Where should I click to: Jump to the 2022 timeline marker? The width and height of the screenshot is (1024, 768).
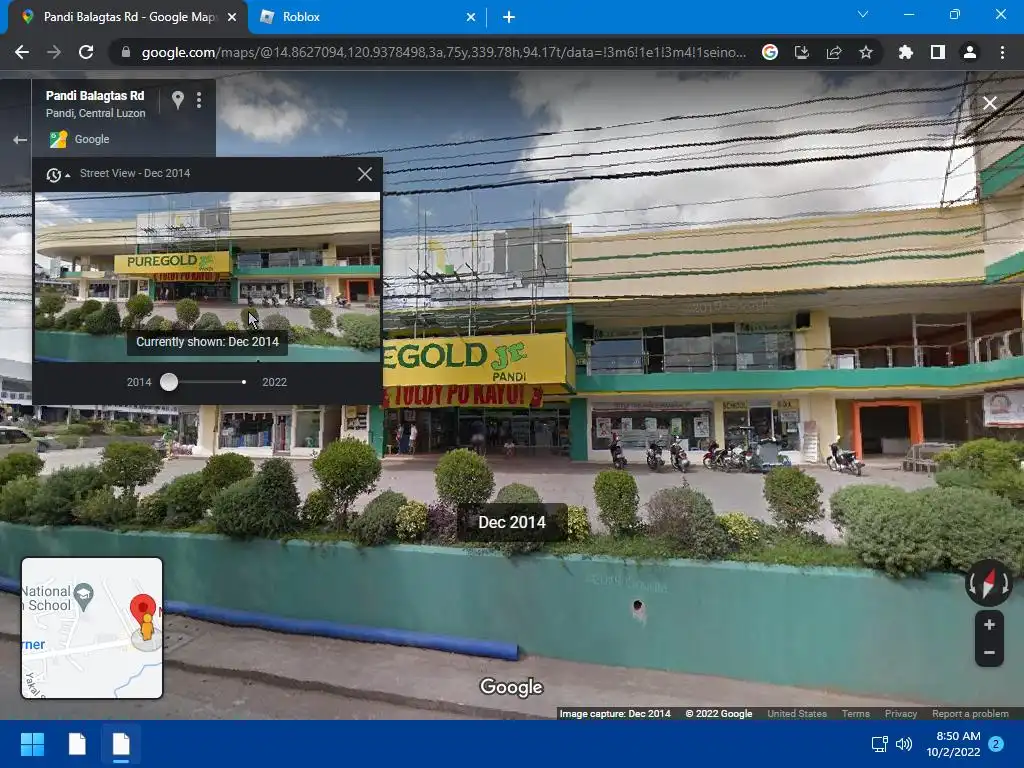point(244,382)
